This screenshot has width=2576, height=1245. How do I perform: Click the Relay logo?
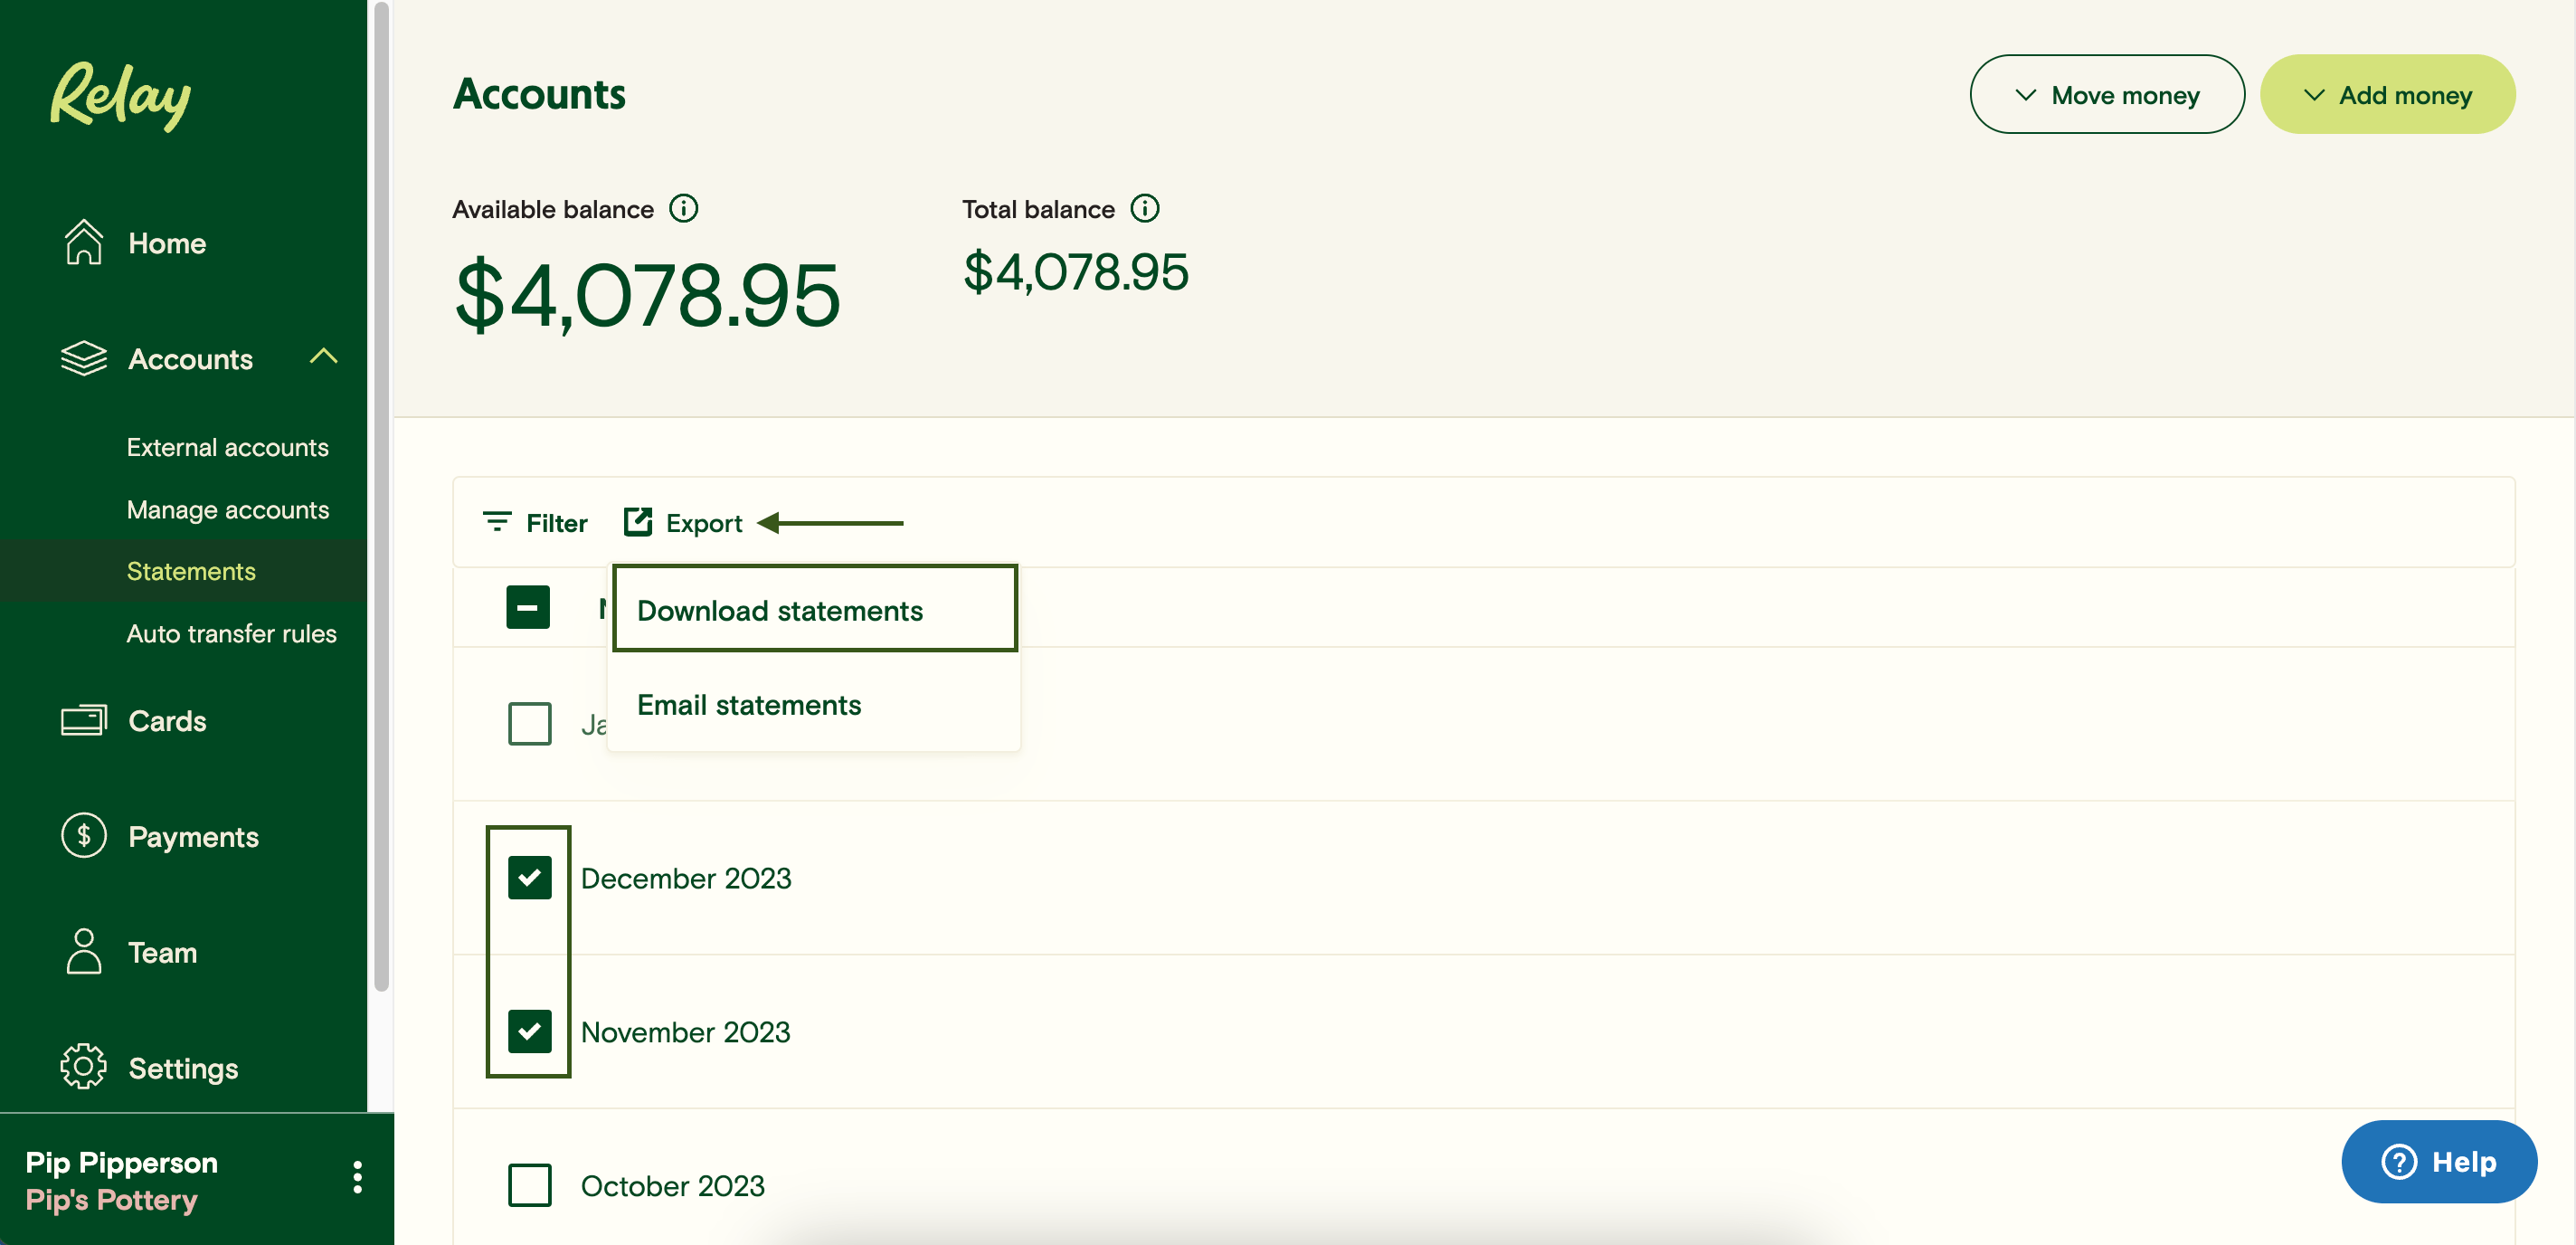coord(119,95)
